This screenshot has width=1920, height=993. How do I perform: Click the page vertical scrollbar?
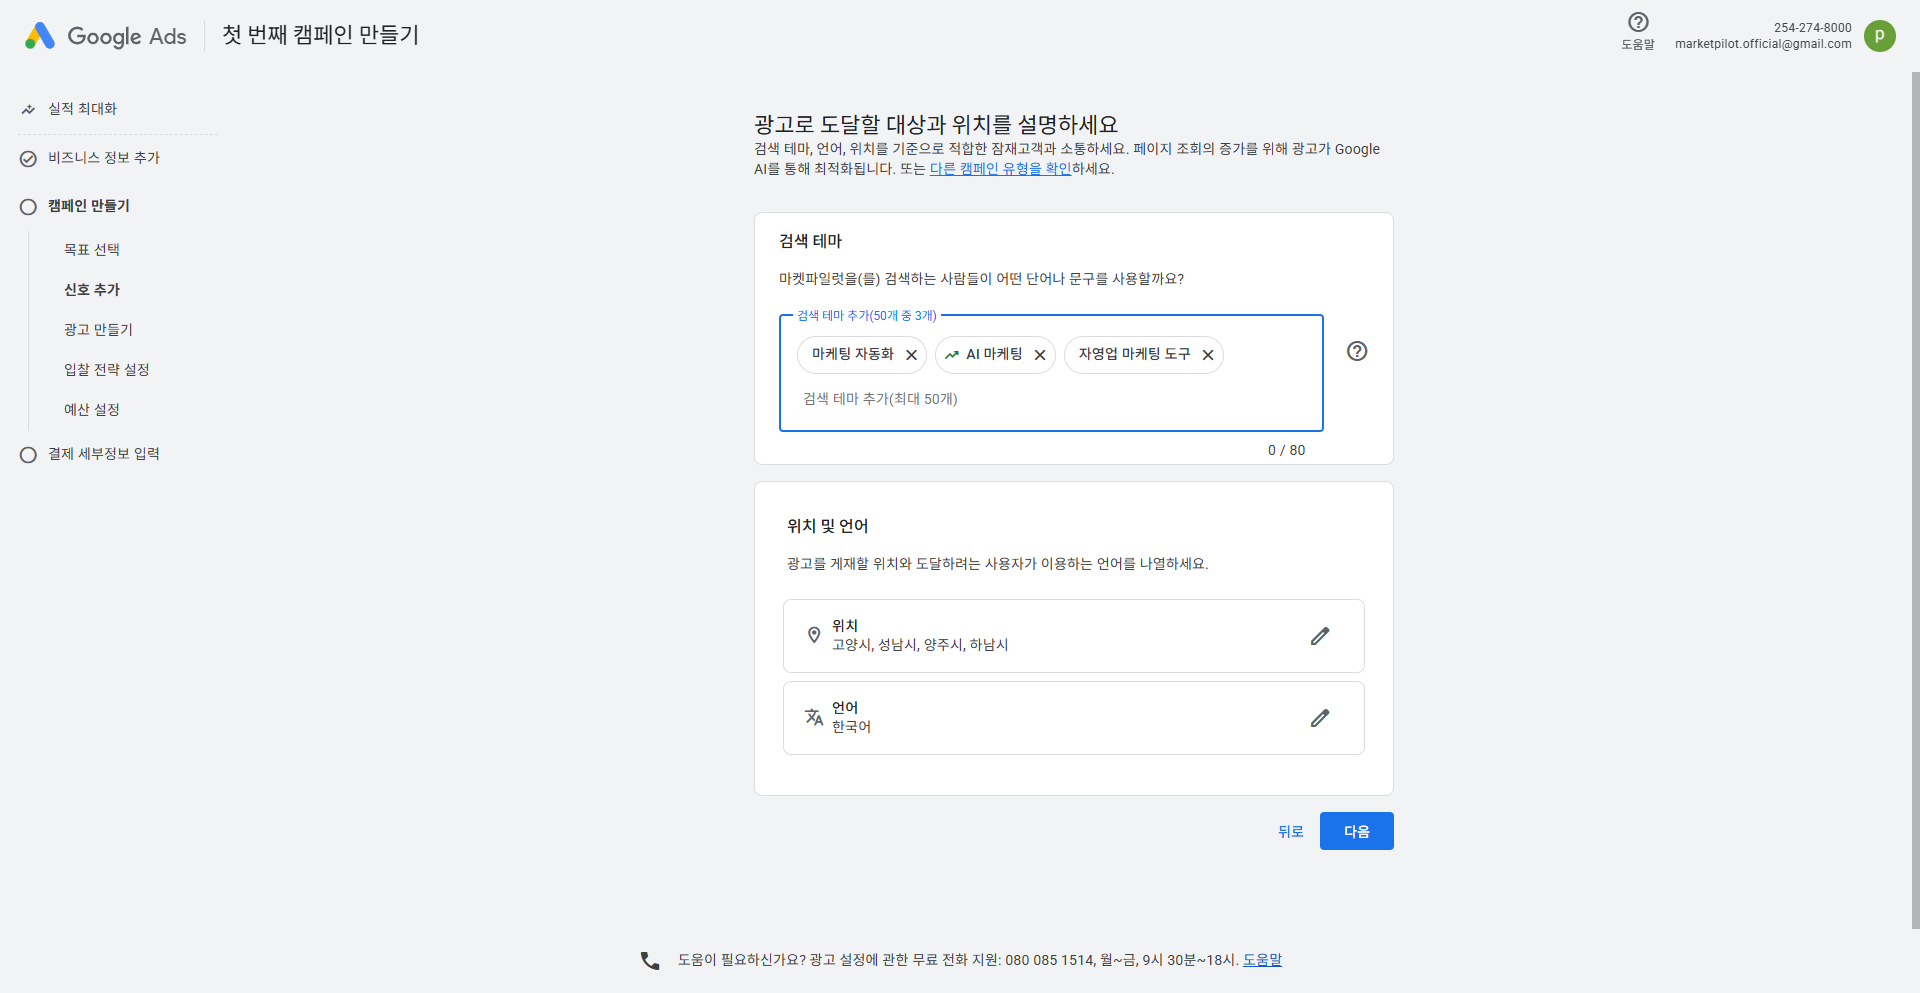pos(1915,500)
